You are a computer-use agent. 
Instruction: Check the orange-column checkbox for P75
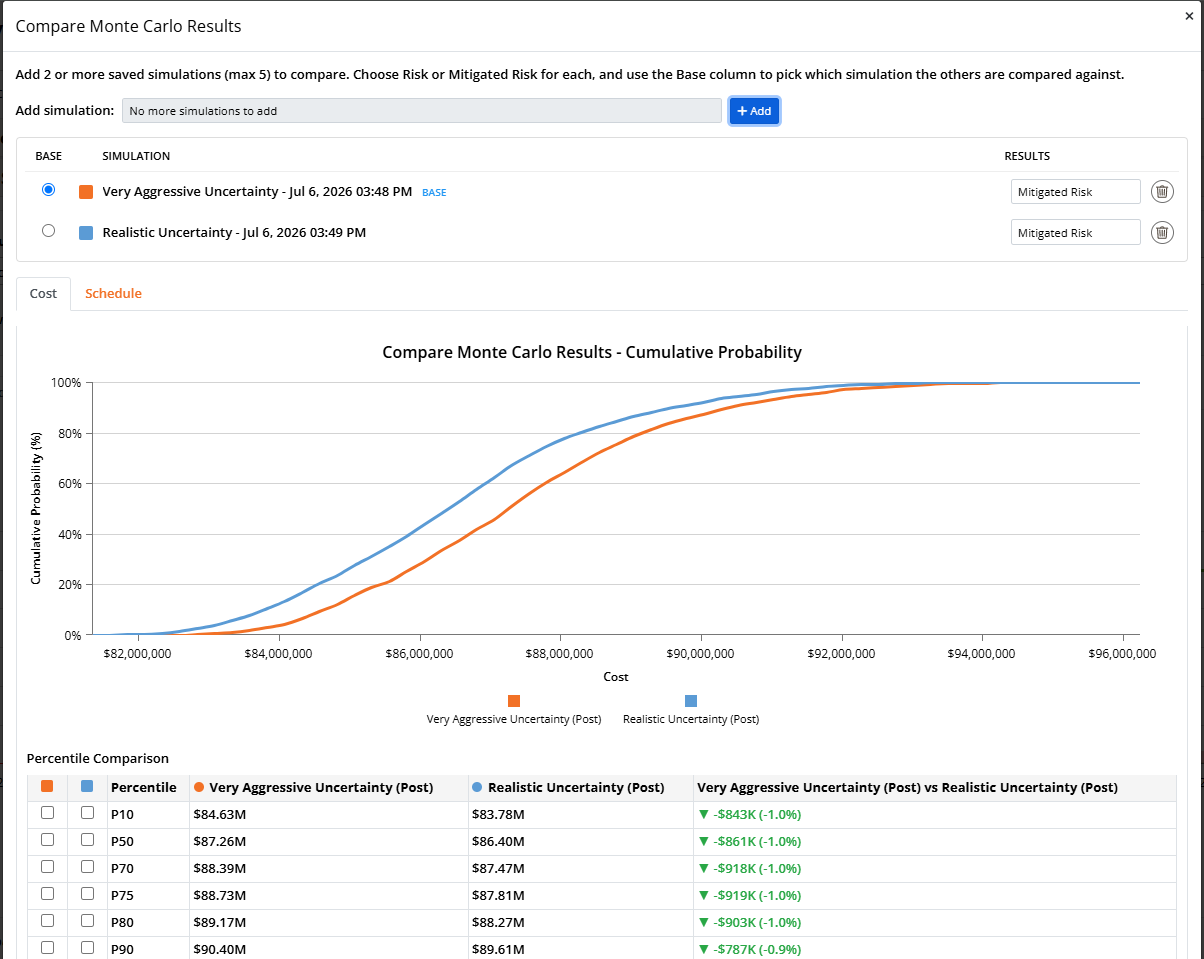pyautogui.click(x=47, y=894)
